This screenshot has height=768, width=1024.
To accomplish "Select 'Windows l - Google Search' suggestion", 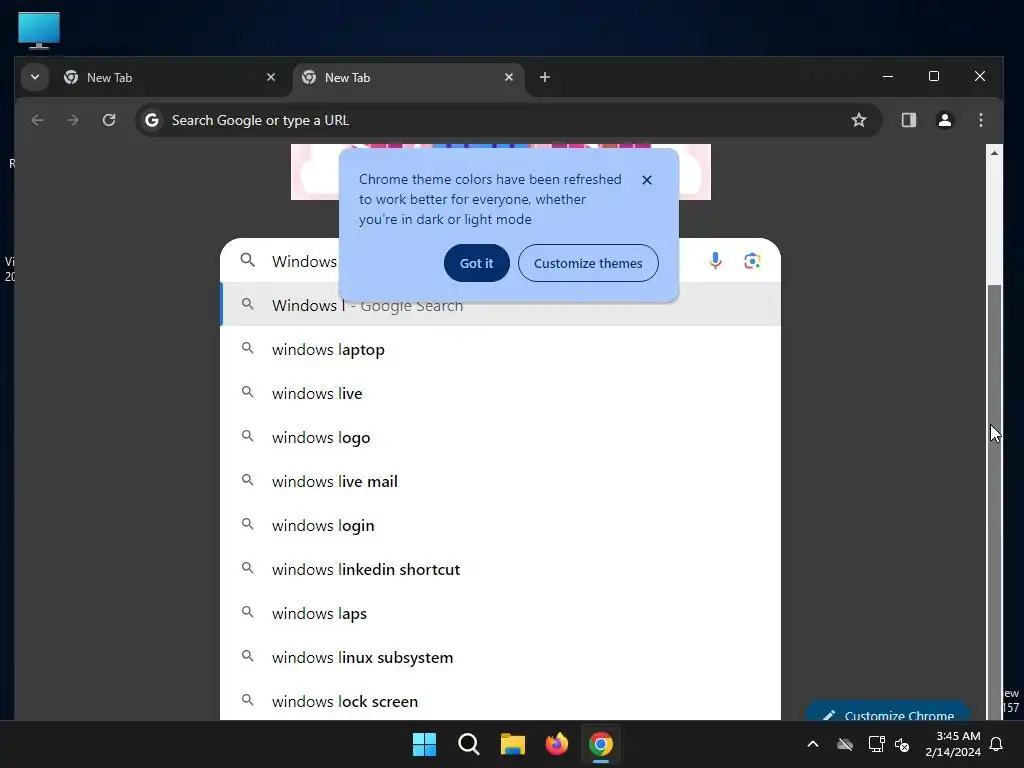I will (500, 305).
